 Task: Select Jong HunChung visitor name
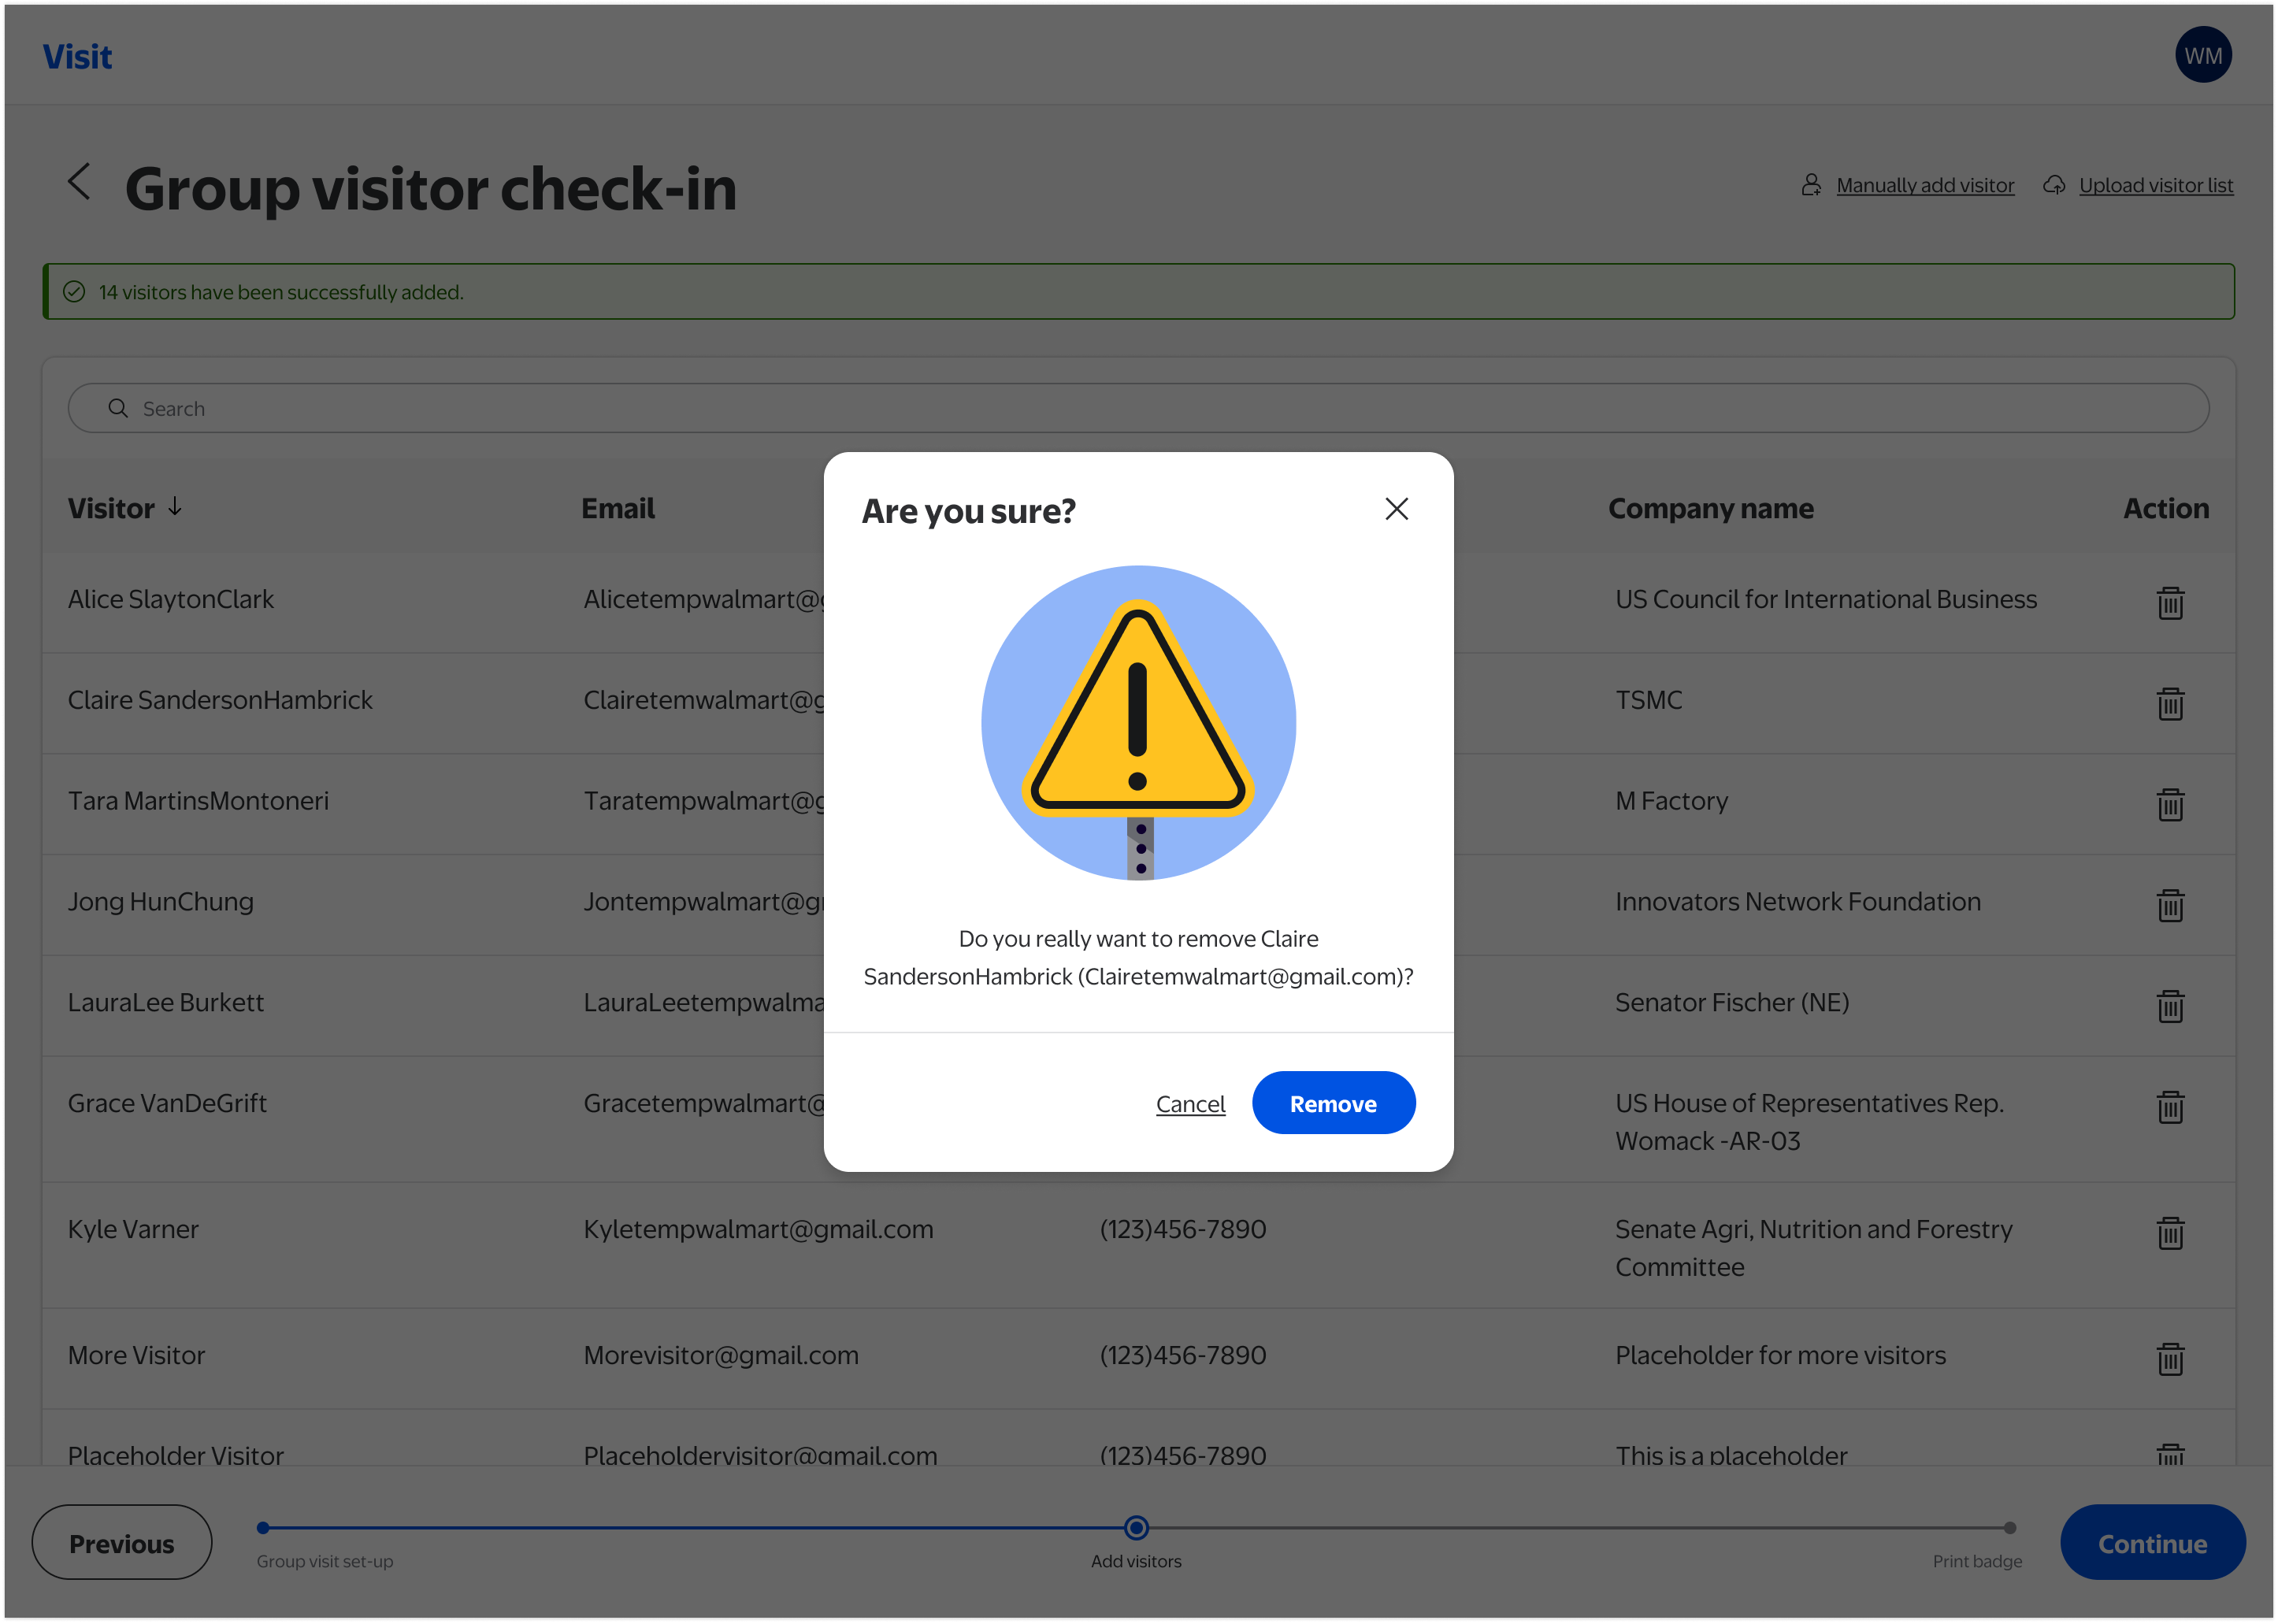pyautogui.click(x=161, y=902)
